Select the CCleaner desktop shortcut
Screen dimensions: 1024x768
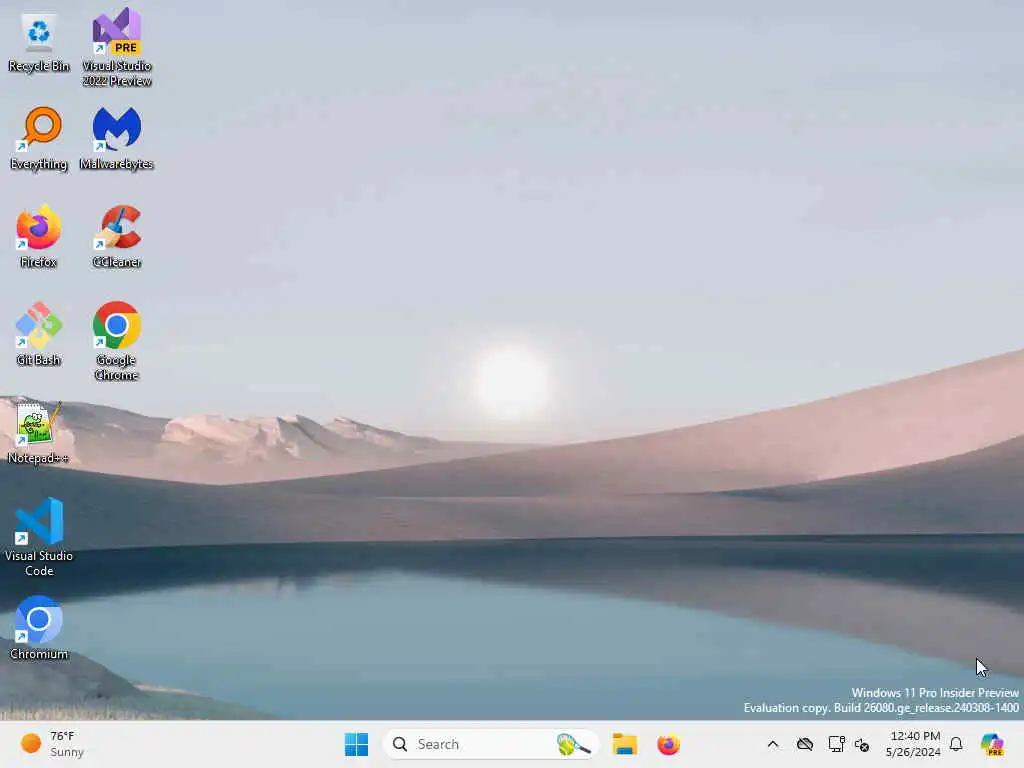pyautogui.click(x=117, y=237)
